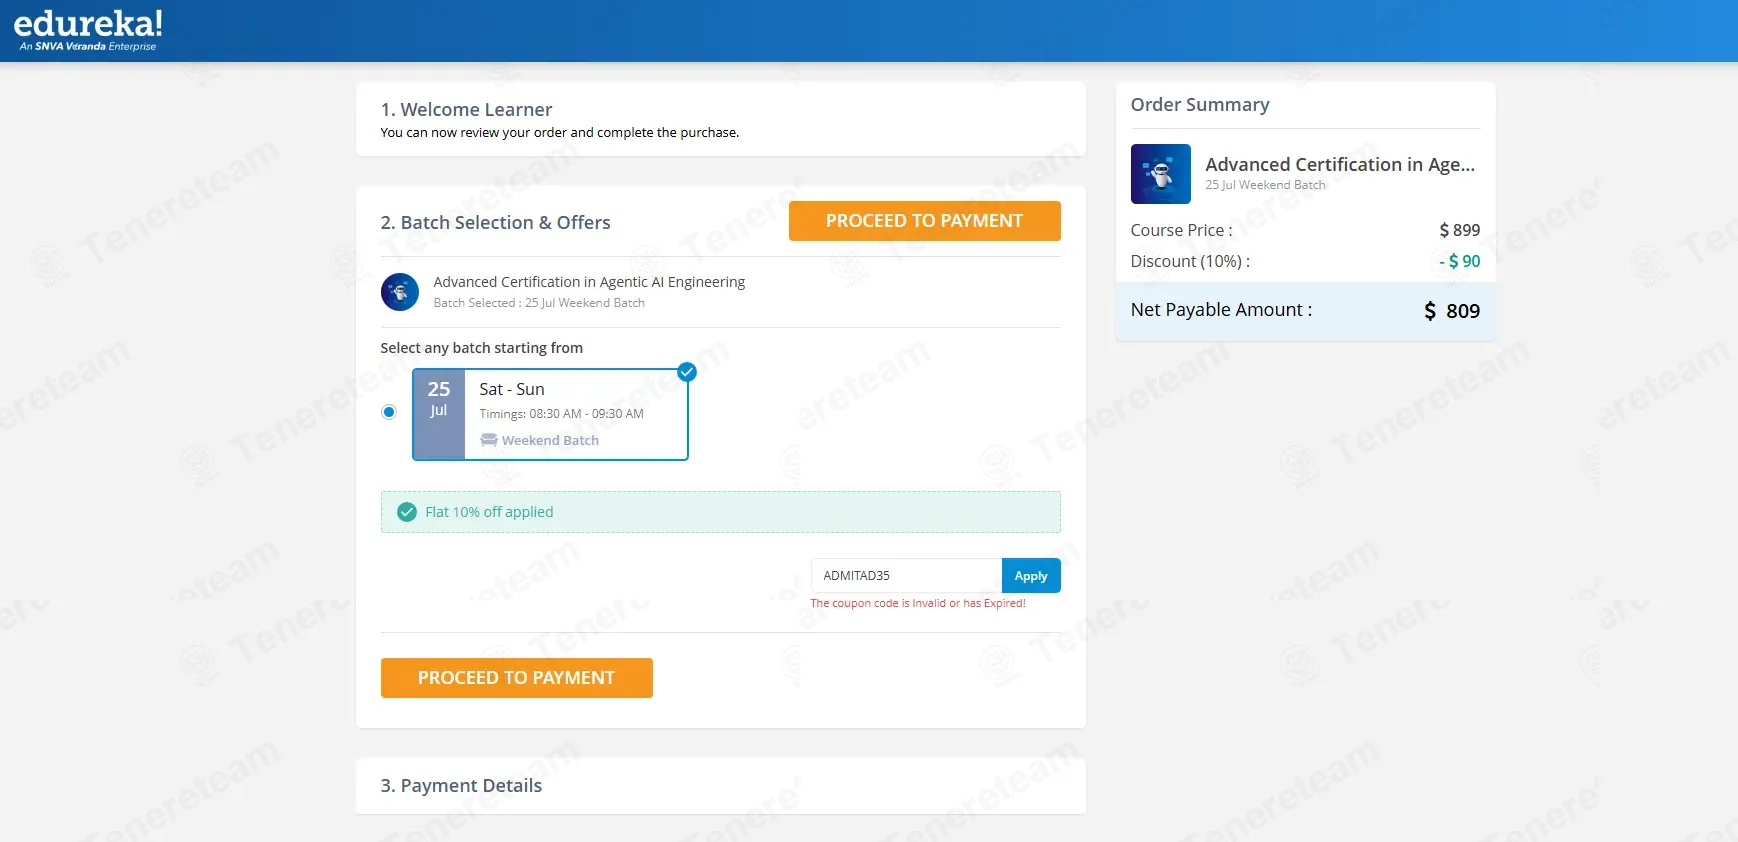Click the Discount value - $ 90
The height and width of the screenshot is (842, 1738).
(1460, 261)
